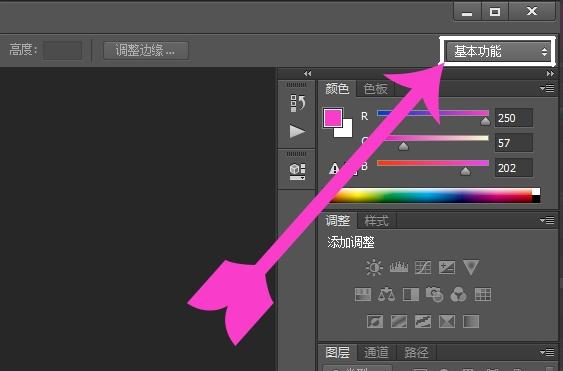Minimize the Photoshop window
This screenshot has width=563, height=371.
(x=467, y=11)
